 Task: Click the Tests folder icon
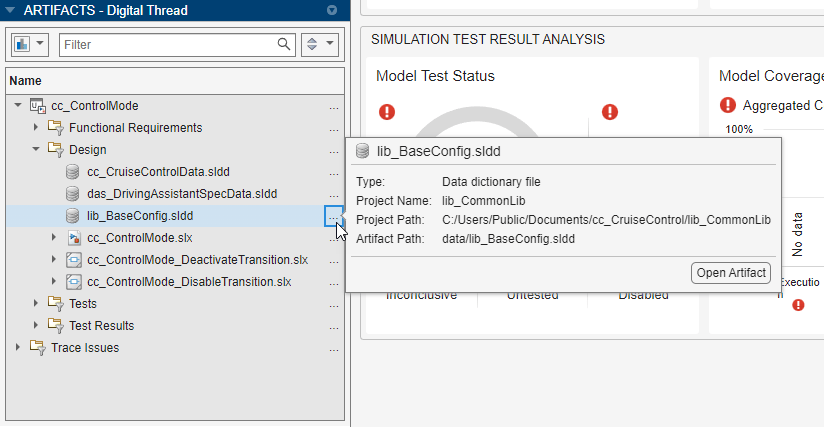pyautogui.click(x=55, y=304)
